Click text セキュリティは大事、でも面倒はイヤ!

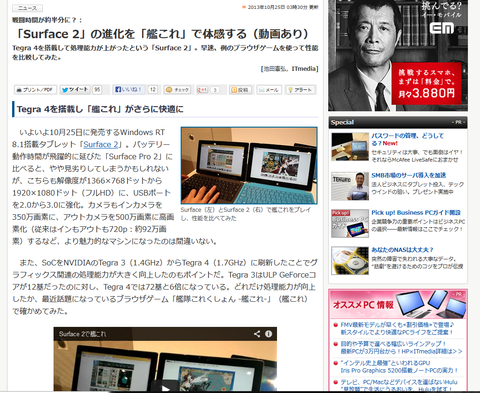tap(417, 152)
